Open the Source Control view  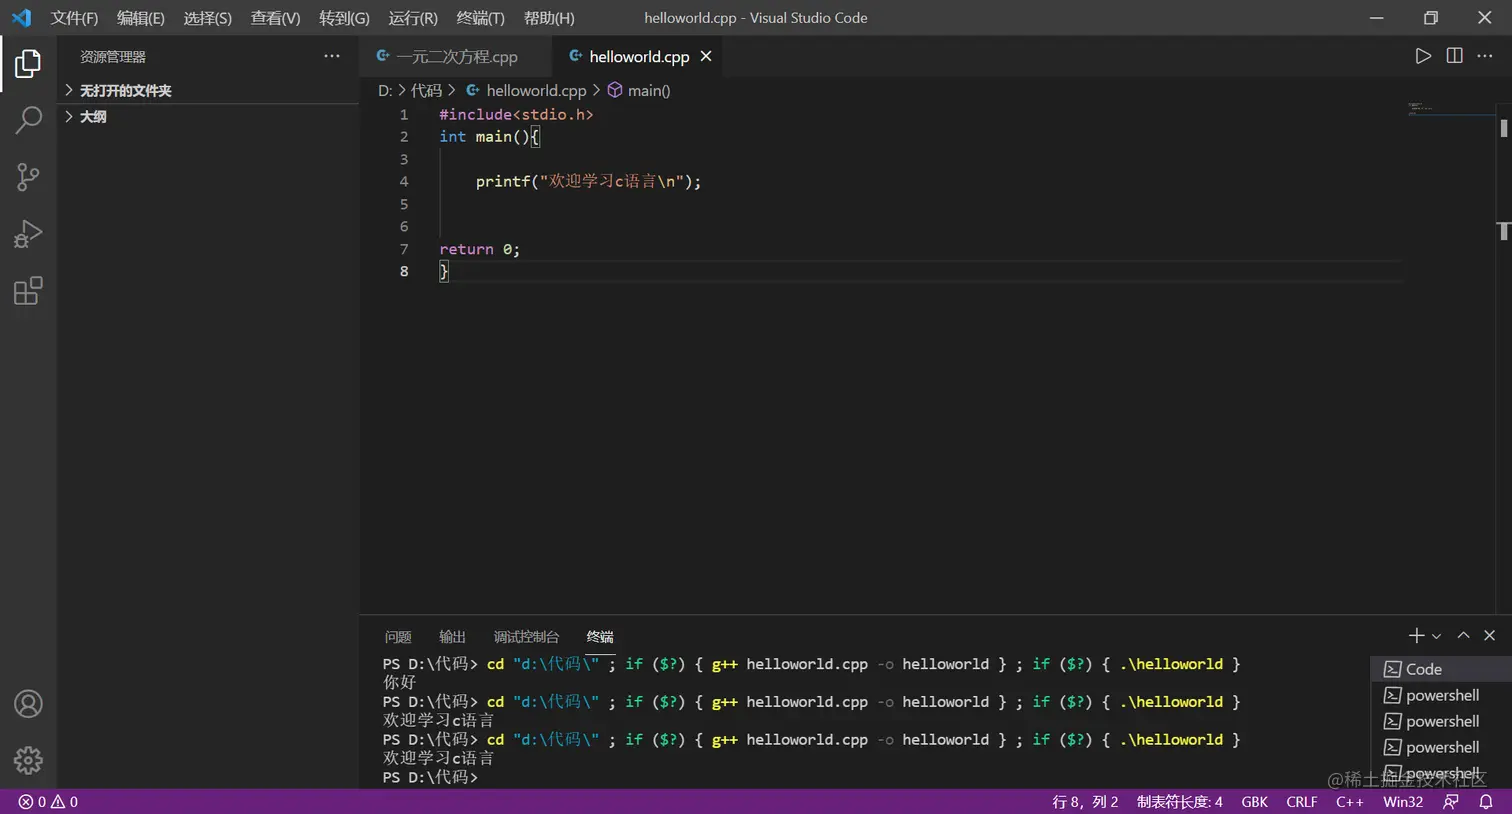[27, 176]
